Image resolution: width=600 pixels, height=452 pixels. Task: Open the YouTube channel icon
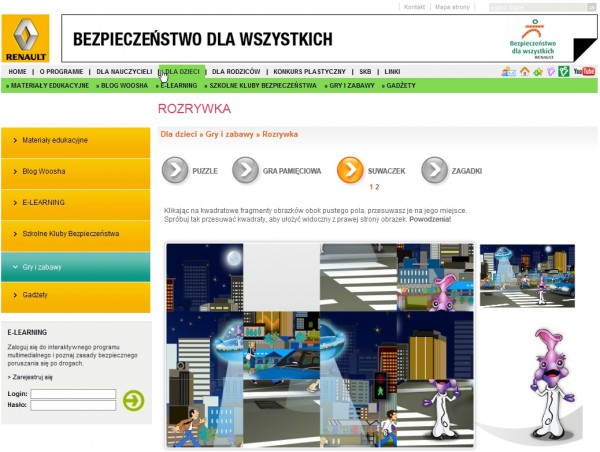click(x=584, y=72)
